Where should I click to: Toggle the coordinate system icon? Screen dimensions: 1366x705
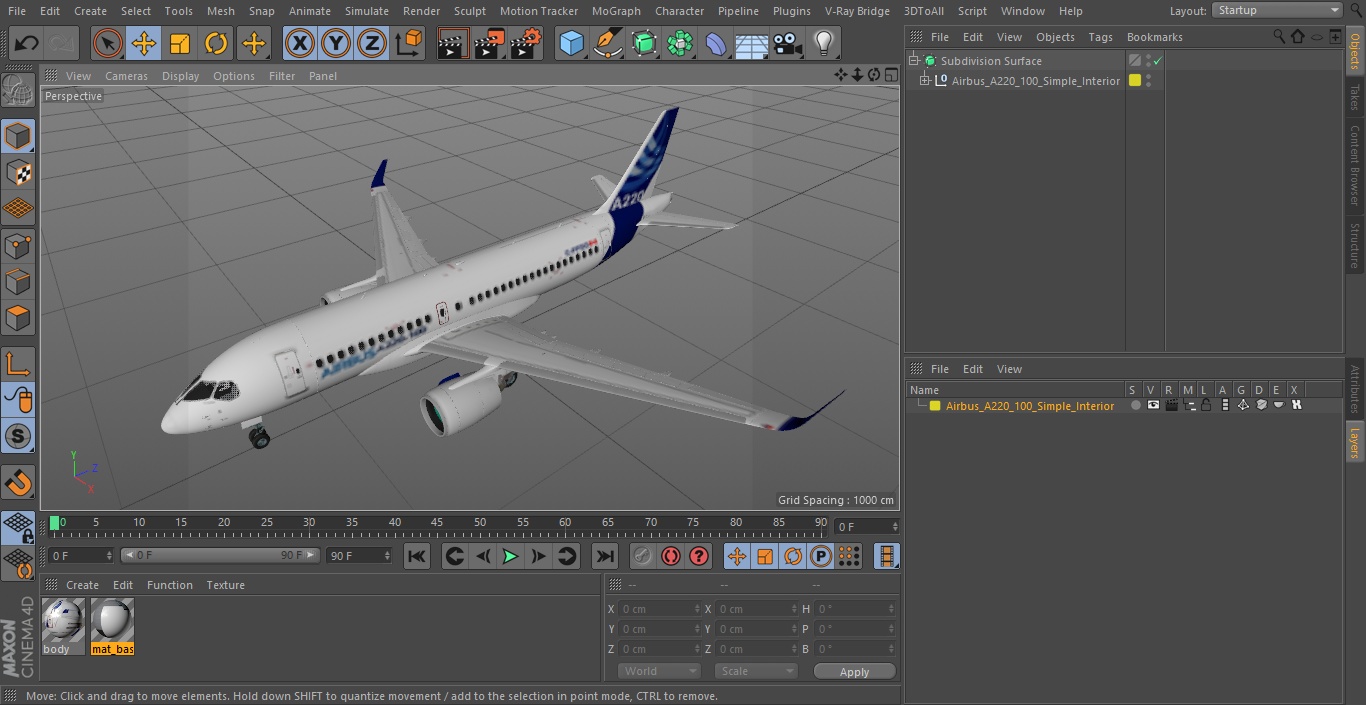click(409, 43)
